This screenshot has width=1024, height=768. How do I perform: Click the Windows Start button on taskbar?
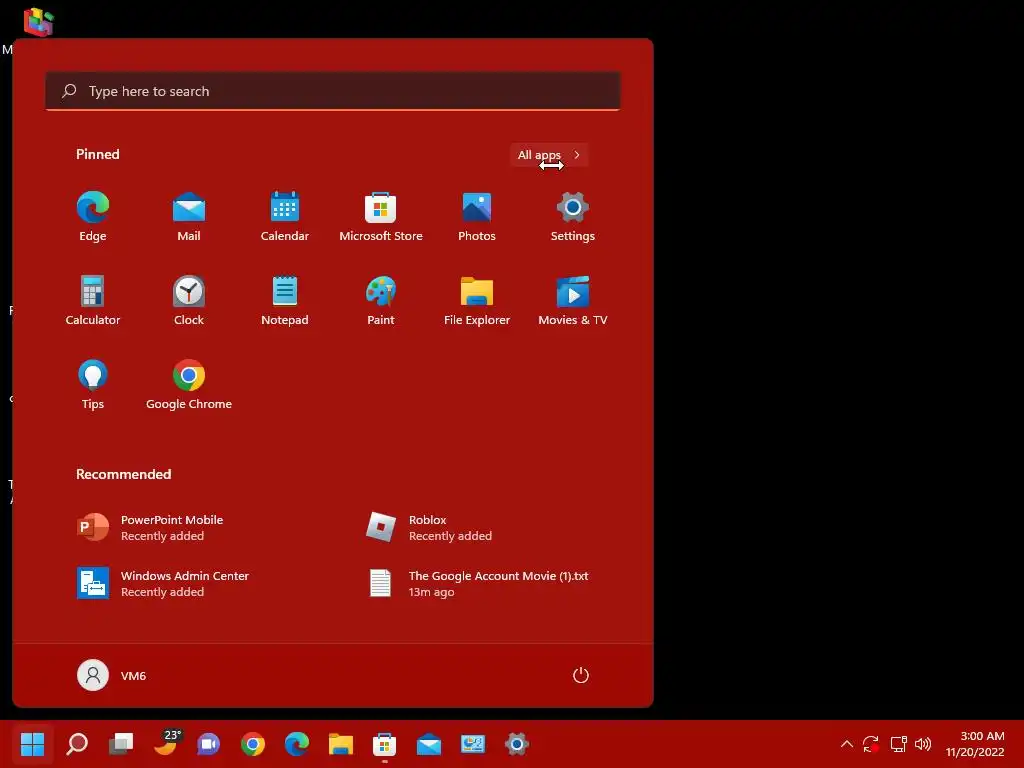pos(32,744)
